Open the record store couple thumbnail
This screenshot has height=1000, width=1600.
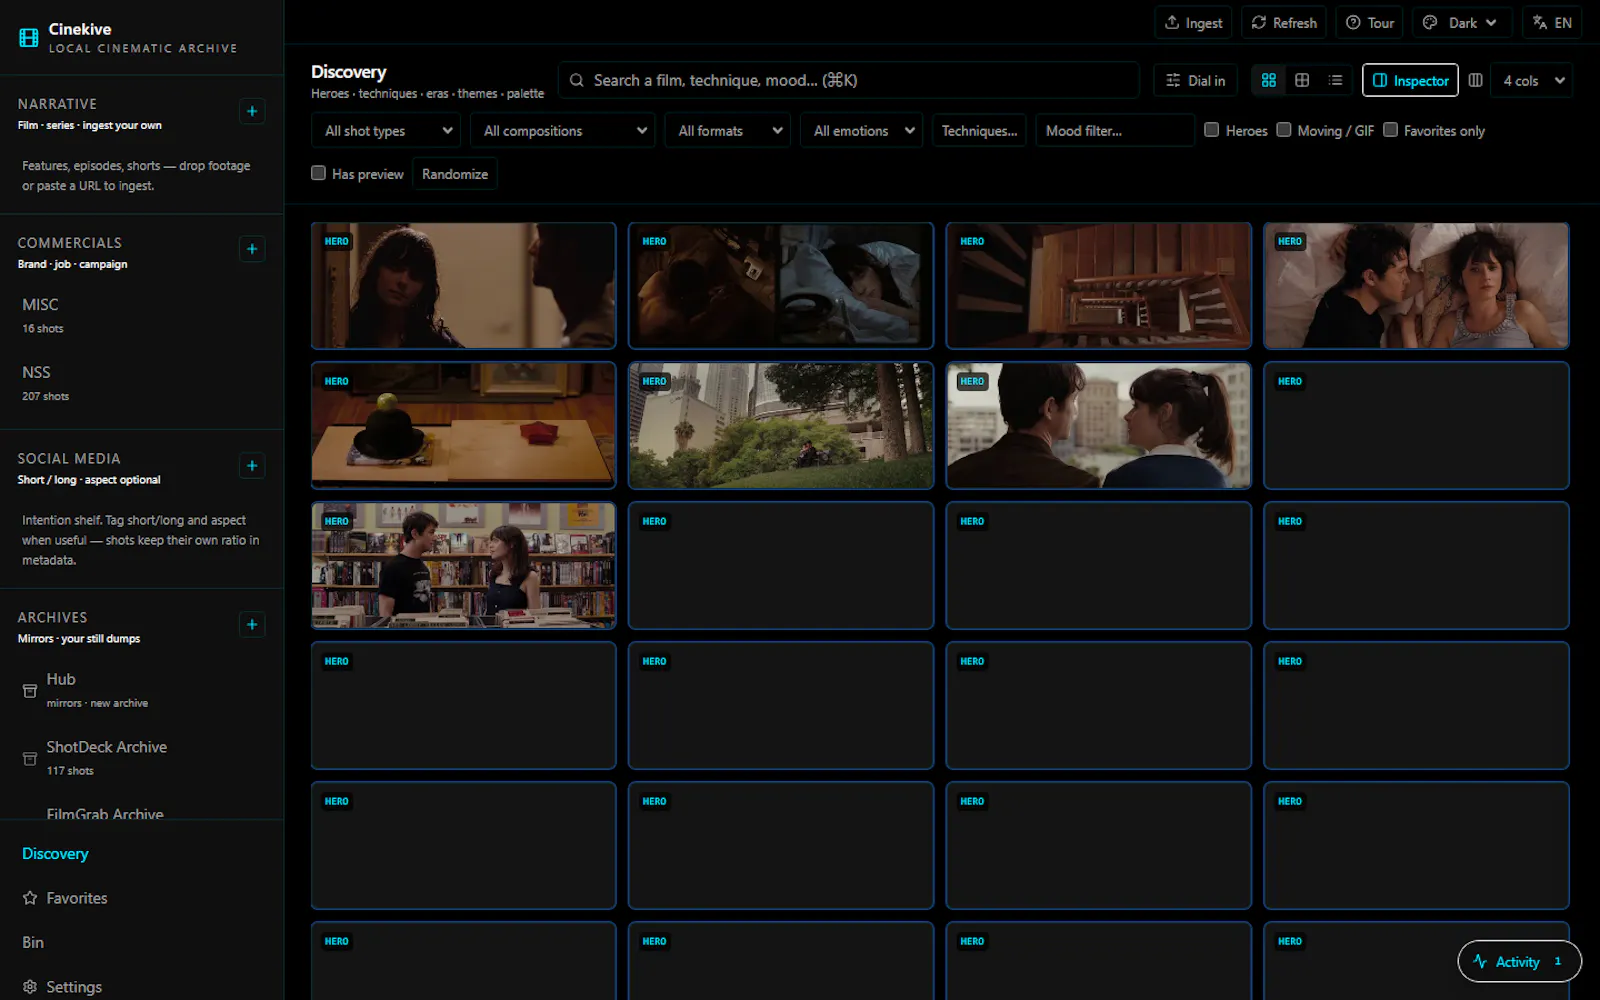(463, 566)
